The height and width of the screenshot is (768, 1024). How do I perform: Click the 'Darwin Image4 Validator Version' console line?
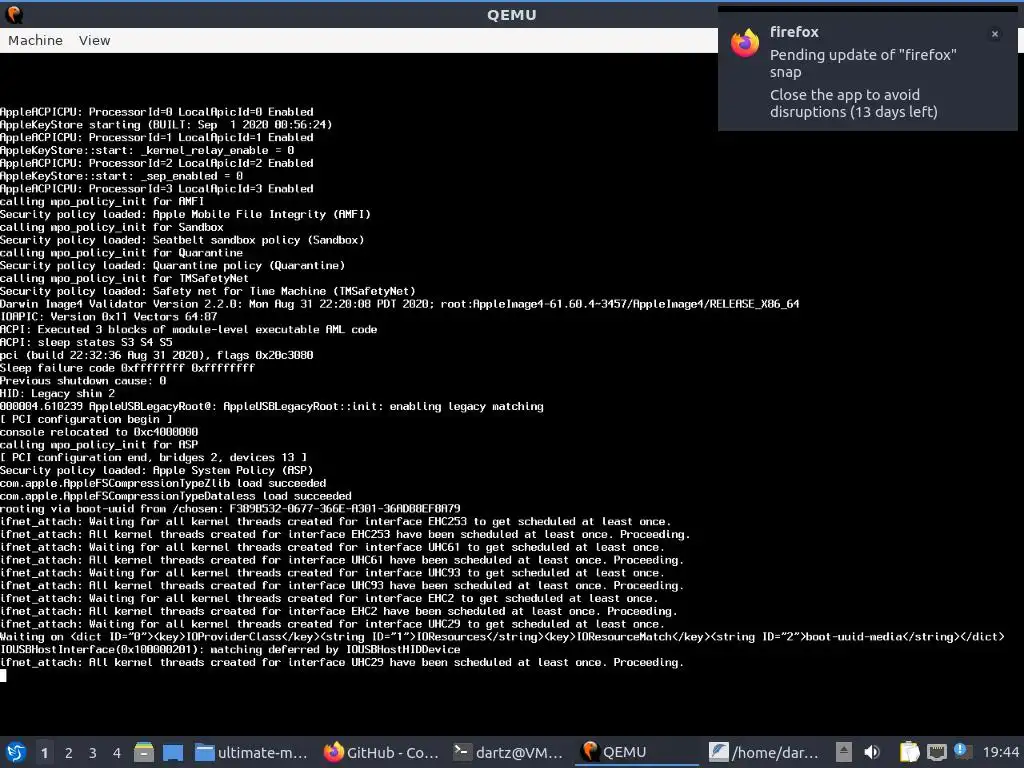[x=400, y=304]
